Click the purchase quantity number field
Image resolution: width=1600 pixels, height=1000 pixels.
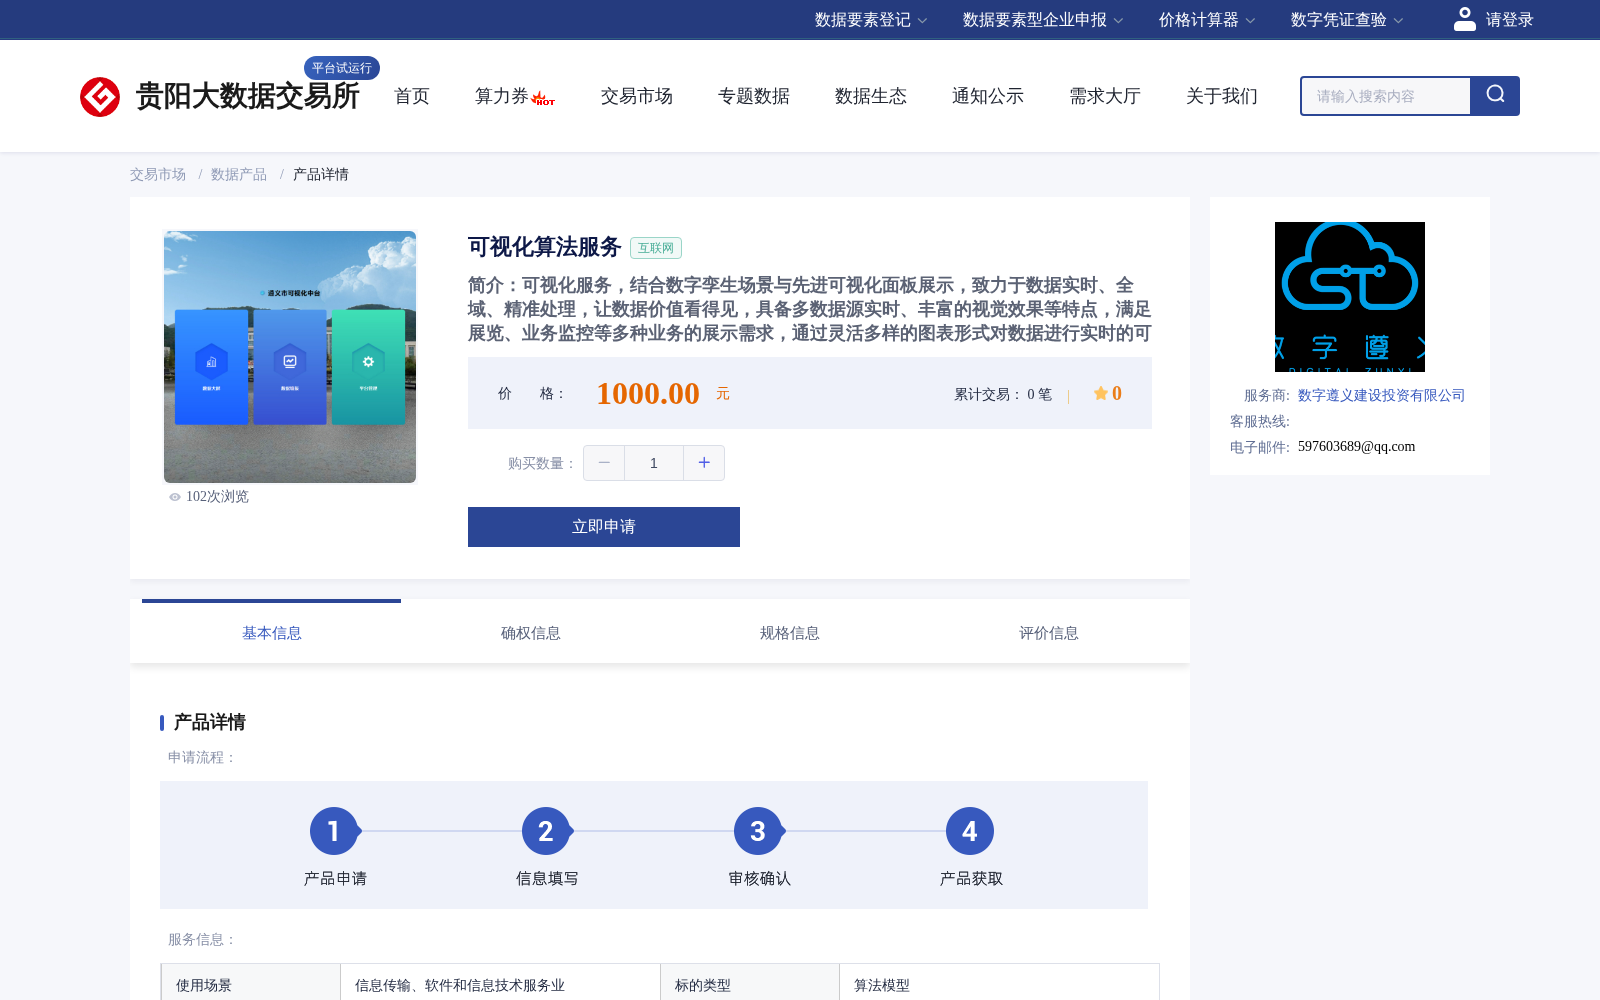tap(654, 463)
